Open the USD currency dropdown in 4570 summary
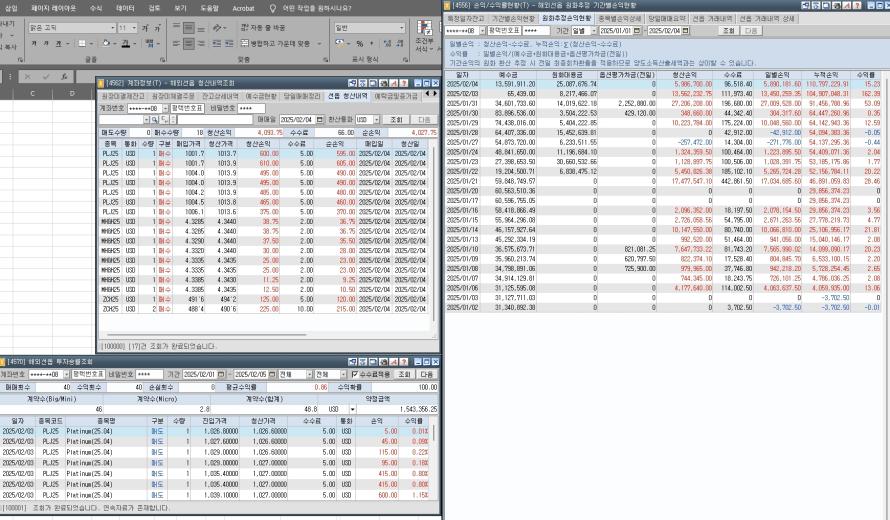 click(352, 409)
